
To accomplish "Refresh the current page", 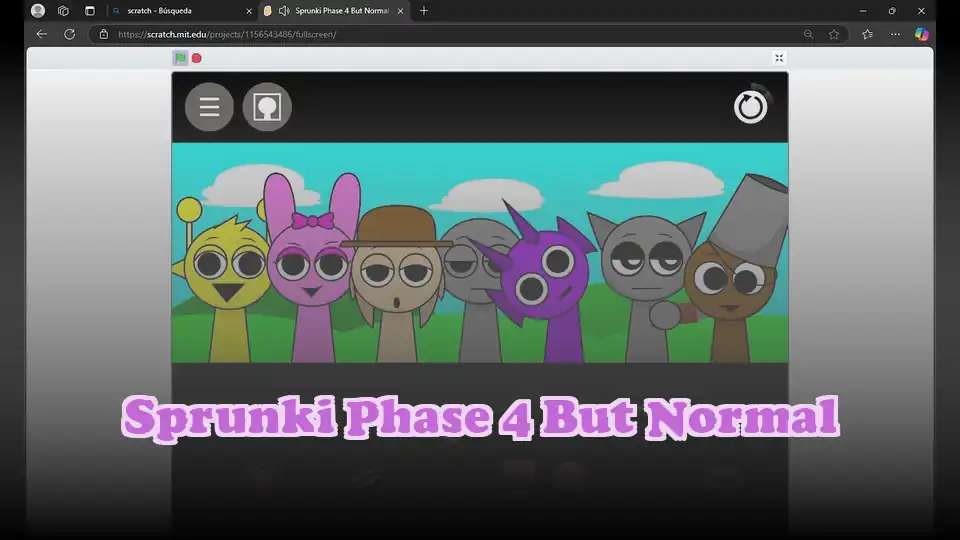I will (x=69, y=34).
